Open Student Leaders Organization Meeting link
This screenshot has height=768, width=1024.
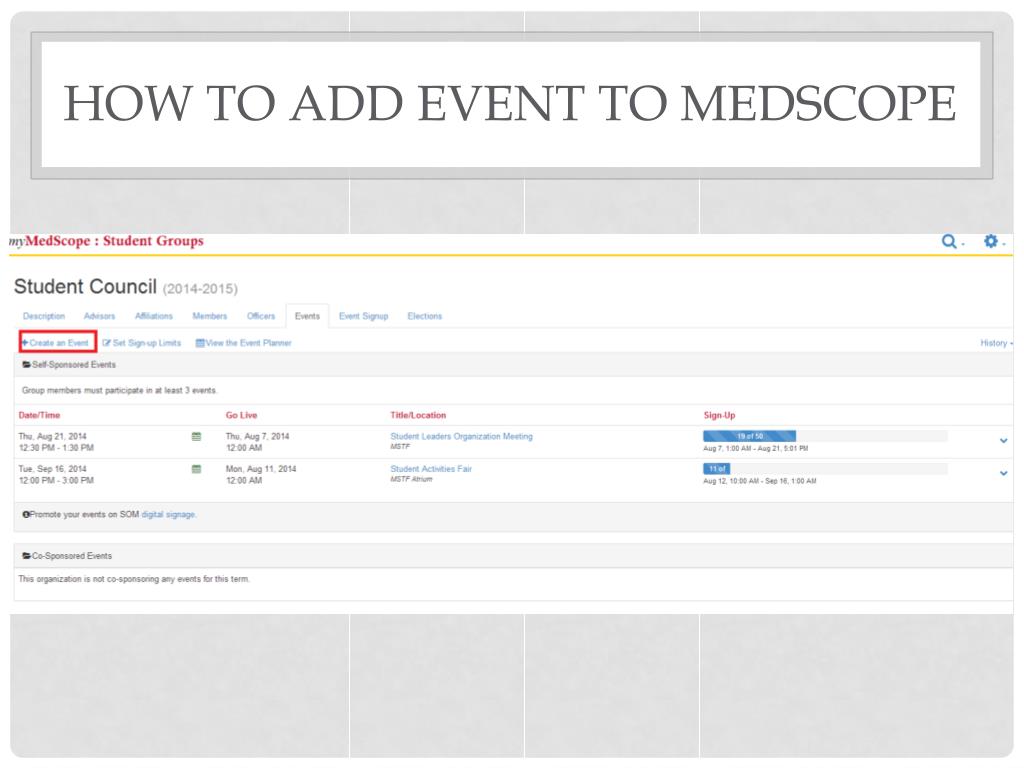[x=461, y=436]
